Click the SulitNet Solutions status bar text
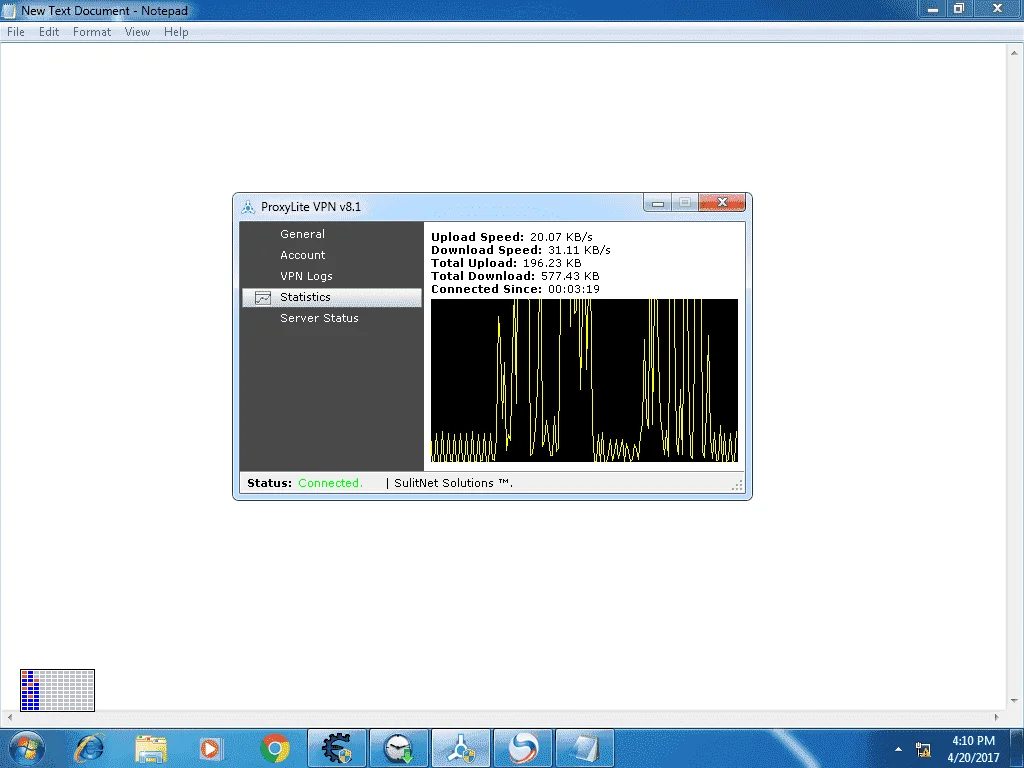The width and height of the screenshot is (1024, 768). tap(453, 483)
